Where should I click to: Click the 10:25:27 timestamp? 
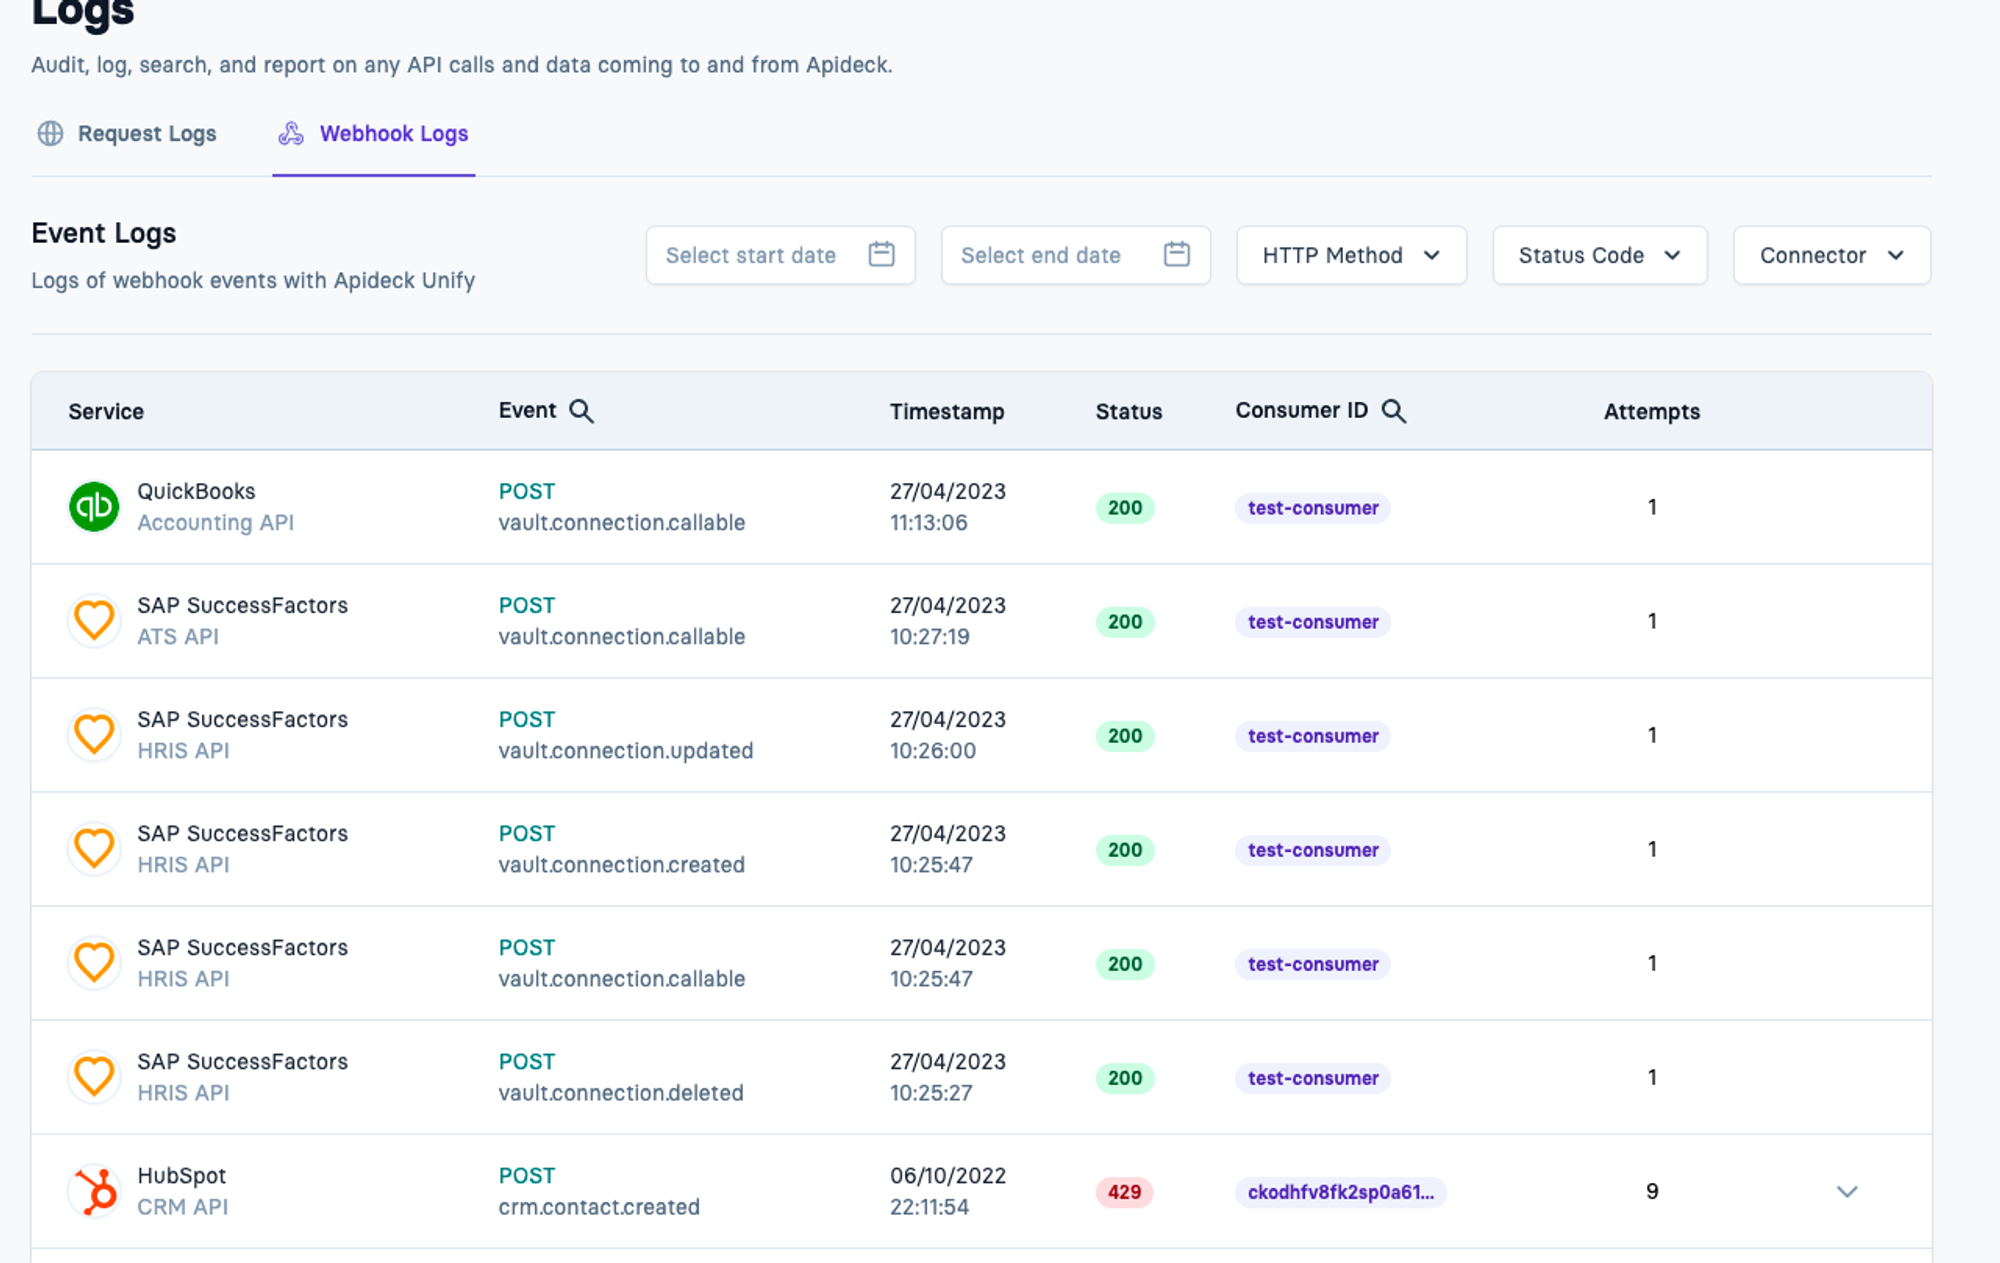pyautogui.click(x=931, y=1093)
